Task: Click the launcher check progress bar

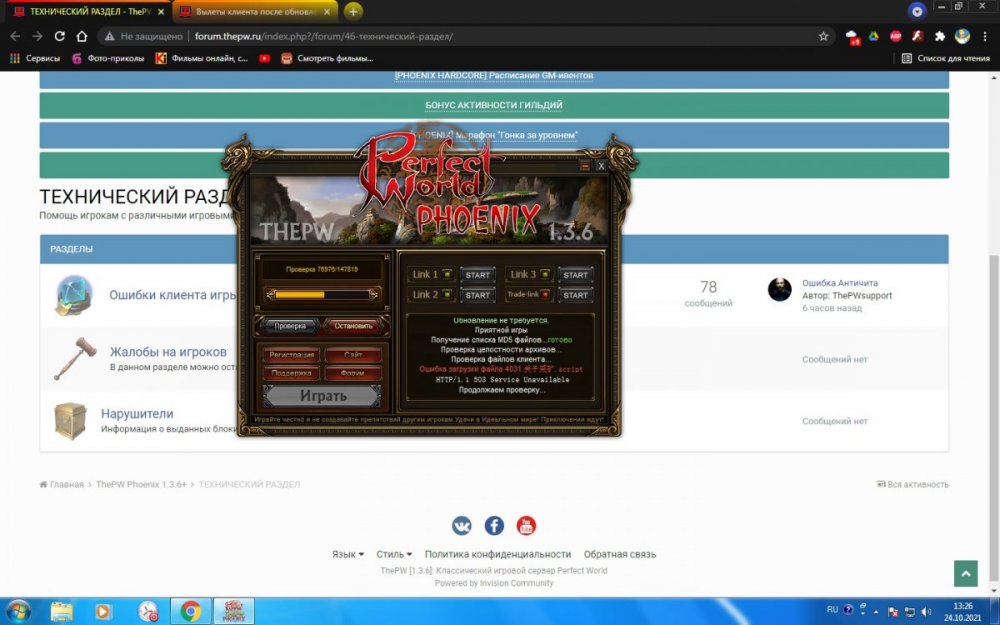Action: (322, 295)
